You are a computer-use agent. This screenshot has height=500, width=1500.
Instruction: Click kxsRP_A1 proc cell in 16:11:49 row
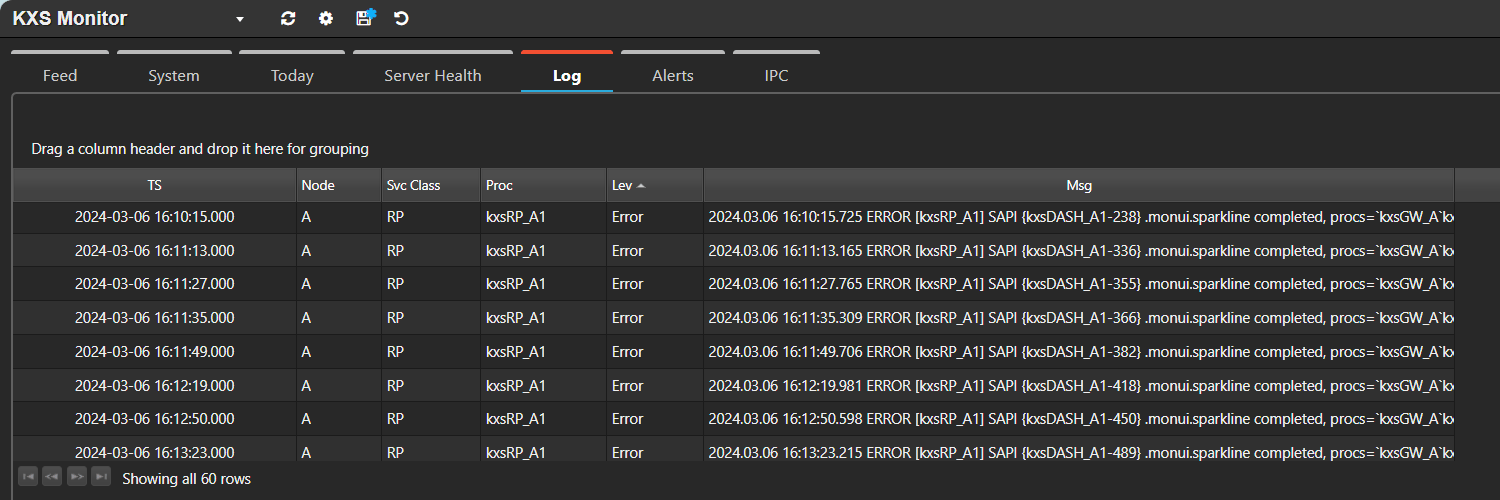pos(543,352)
